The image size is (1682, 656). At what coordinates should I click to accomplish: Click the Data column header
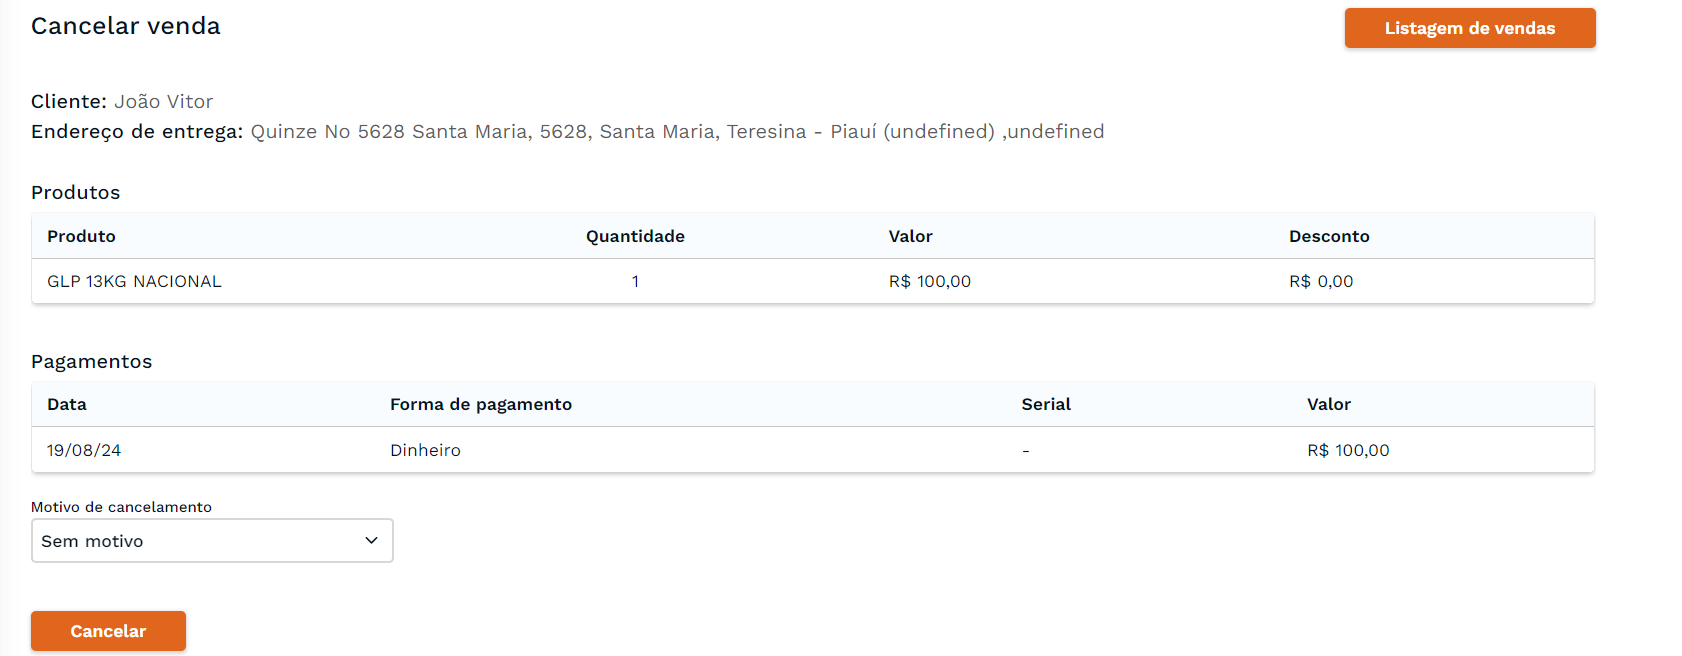pyautogui.click(x=67, y=404)
